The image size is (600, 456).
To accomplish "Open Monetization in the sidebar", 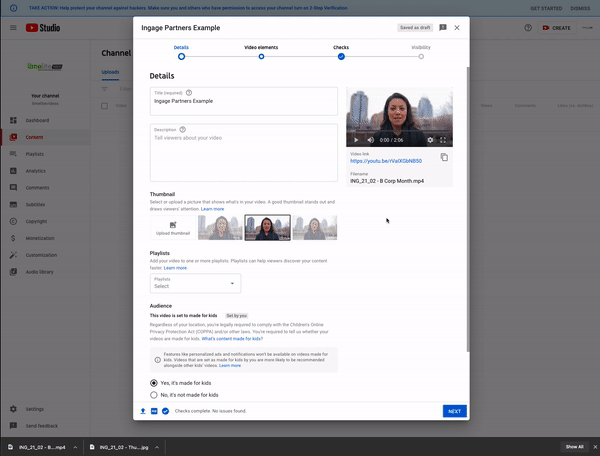I will (45, 238).
